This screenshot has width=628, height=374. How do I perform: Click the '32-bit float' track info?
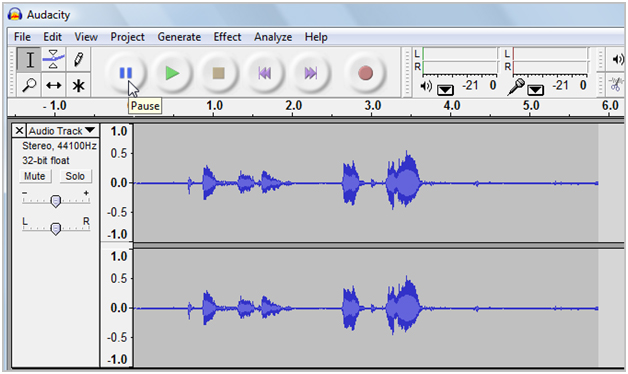46,161
